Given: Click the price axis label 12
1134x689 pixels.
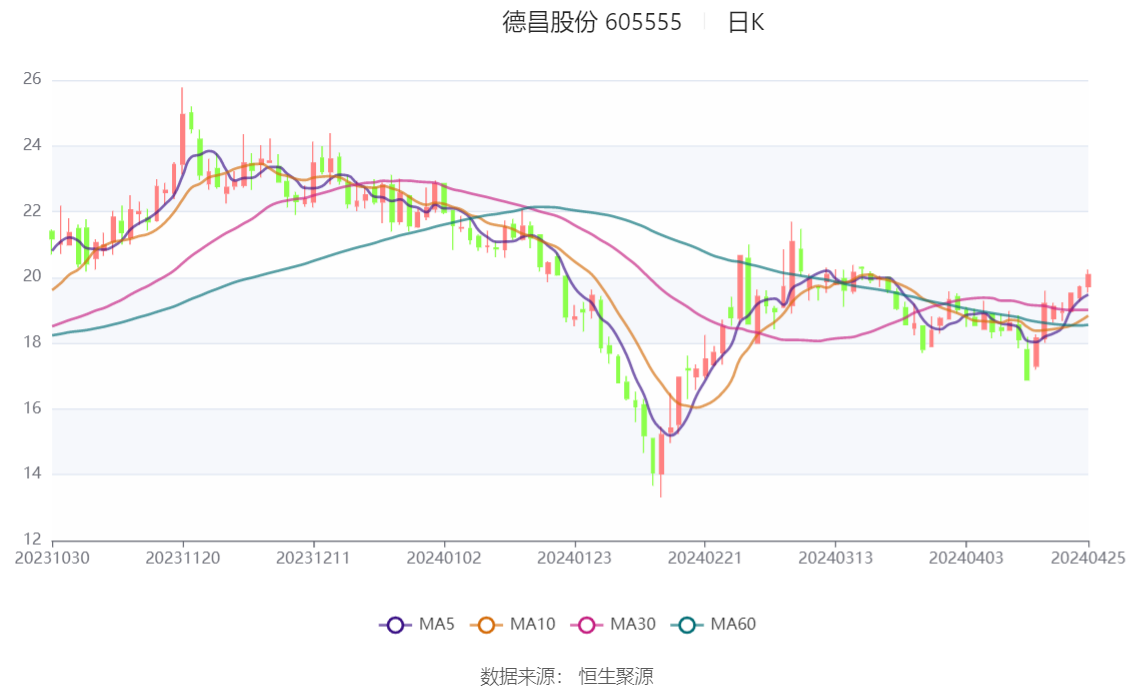Looking at the screenshot, I should click(x=32, y=540).
